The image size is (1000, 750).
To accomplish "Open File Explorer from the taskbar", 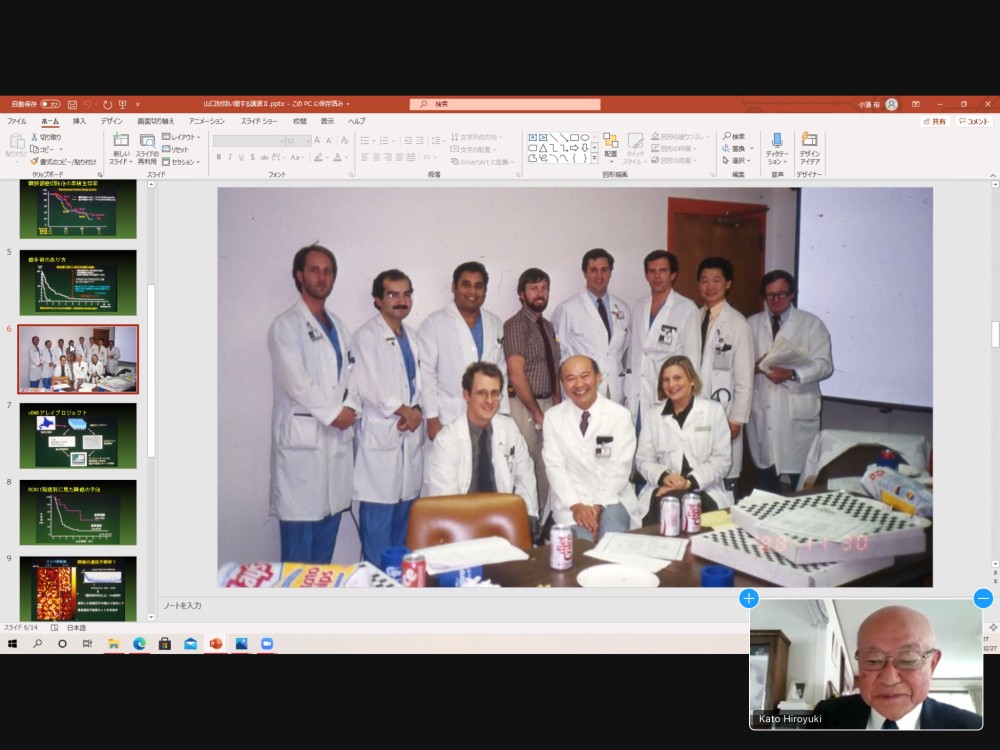I will [114, 644].
